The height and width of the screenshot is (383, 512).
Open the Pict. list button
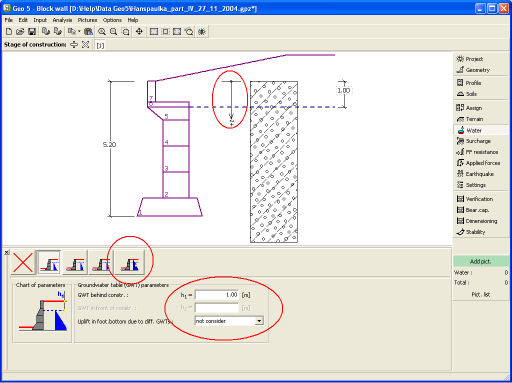point(481,294)
